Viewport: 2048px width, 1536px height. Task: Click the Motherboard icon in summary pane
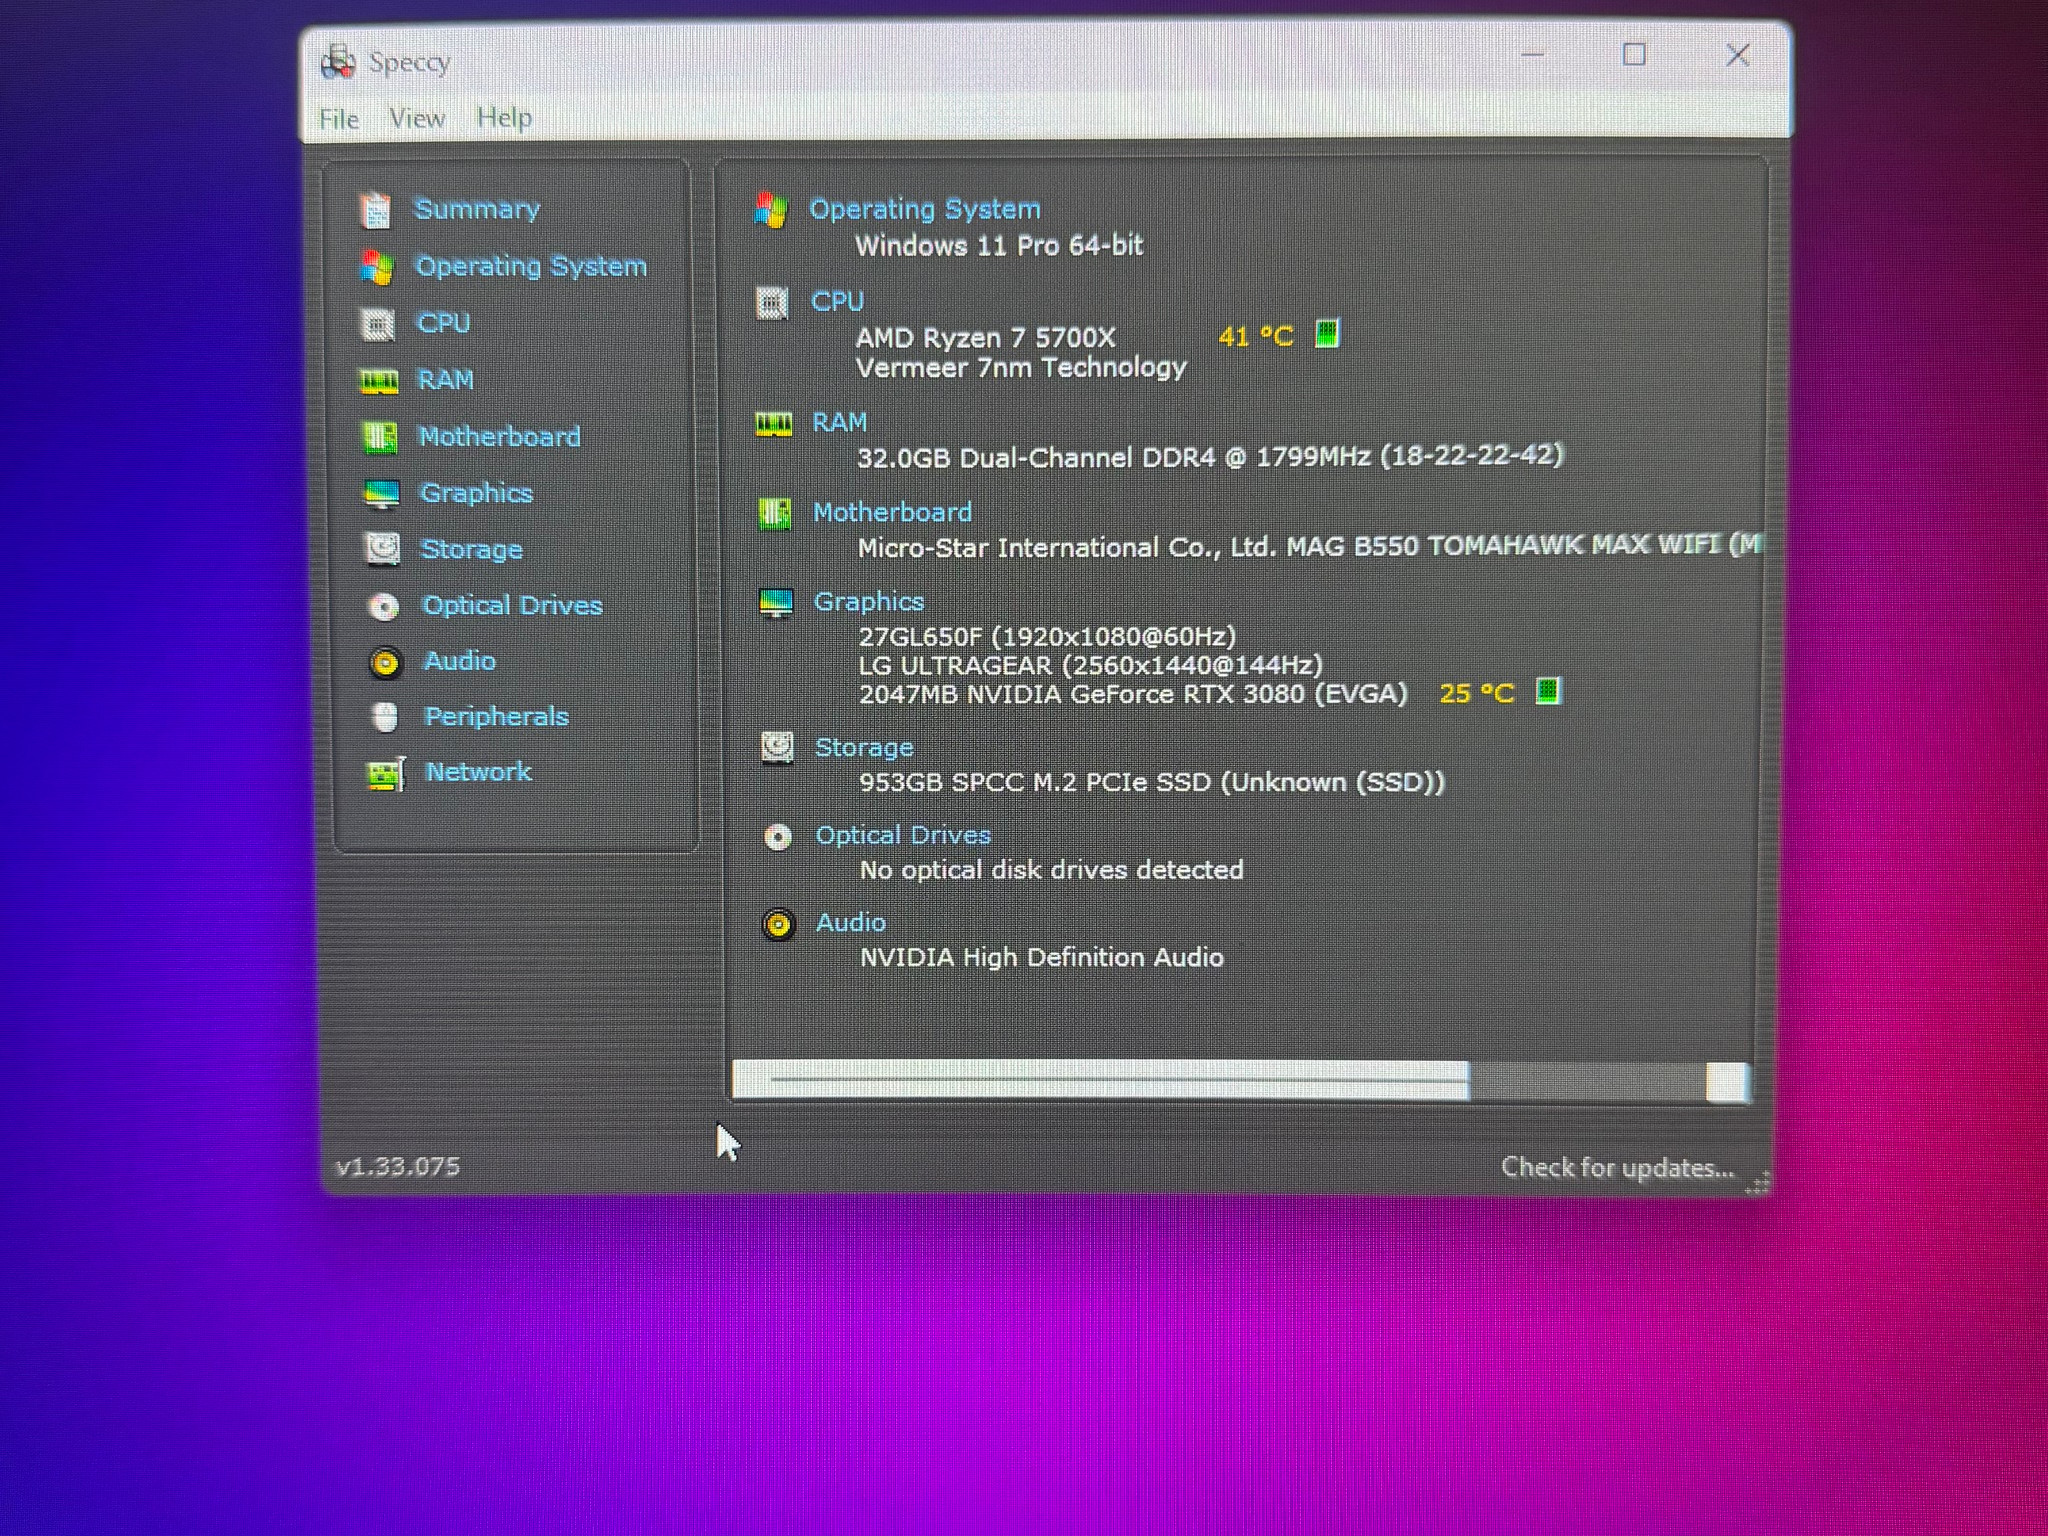pyautogui.click(x=774, y=513)
